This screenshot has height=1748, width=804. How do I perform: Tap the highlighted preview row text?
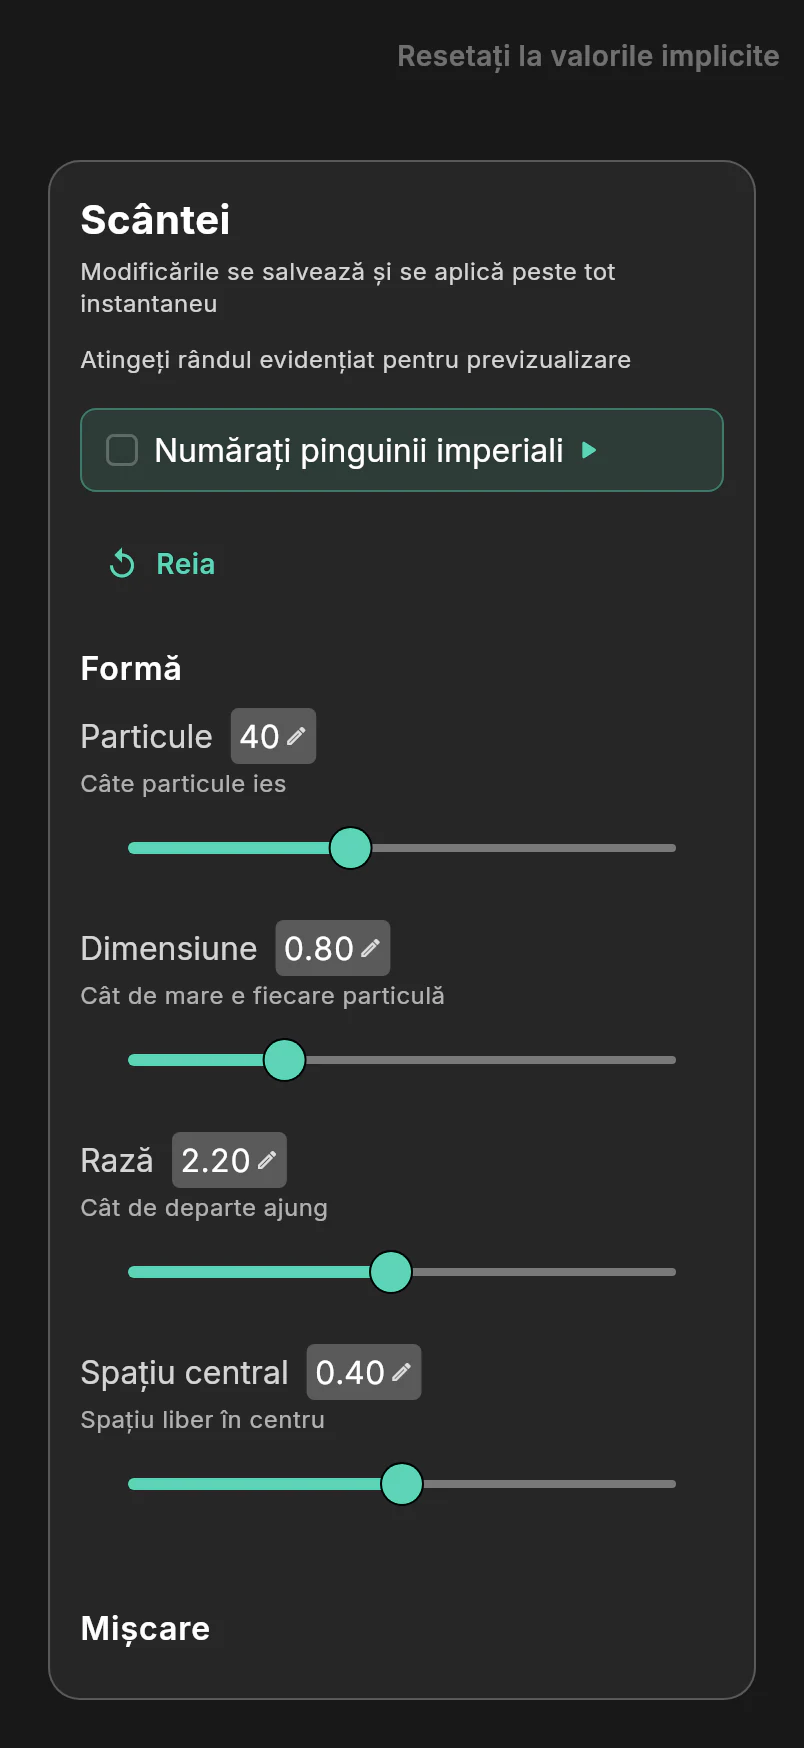[x=359, y=450]
